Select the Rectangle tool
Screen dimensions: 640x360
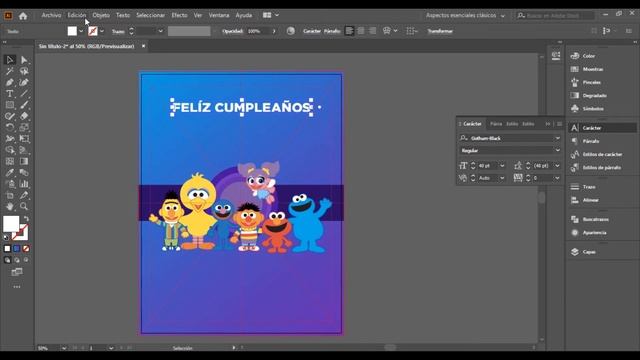[x=10, y=105]
